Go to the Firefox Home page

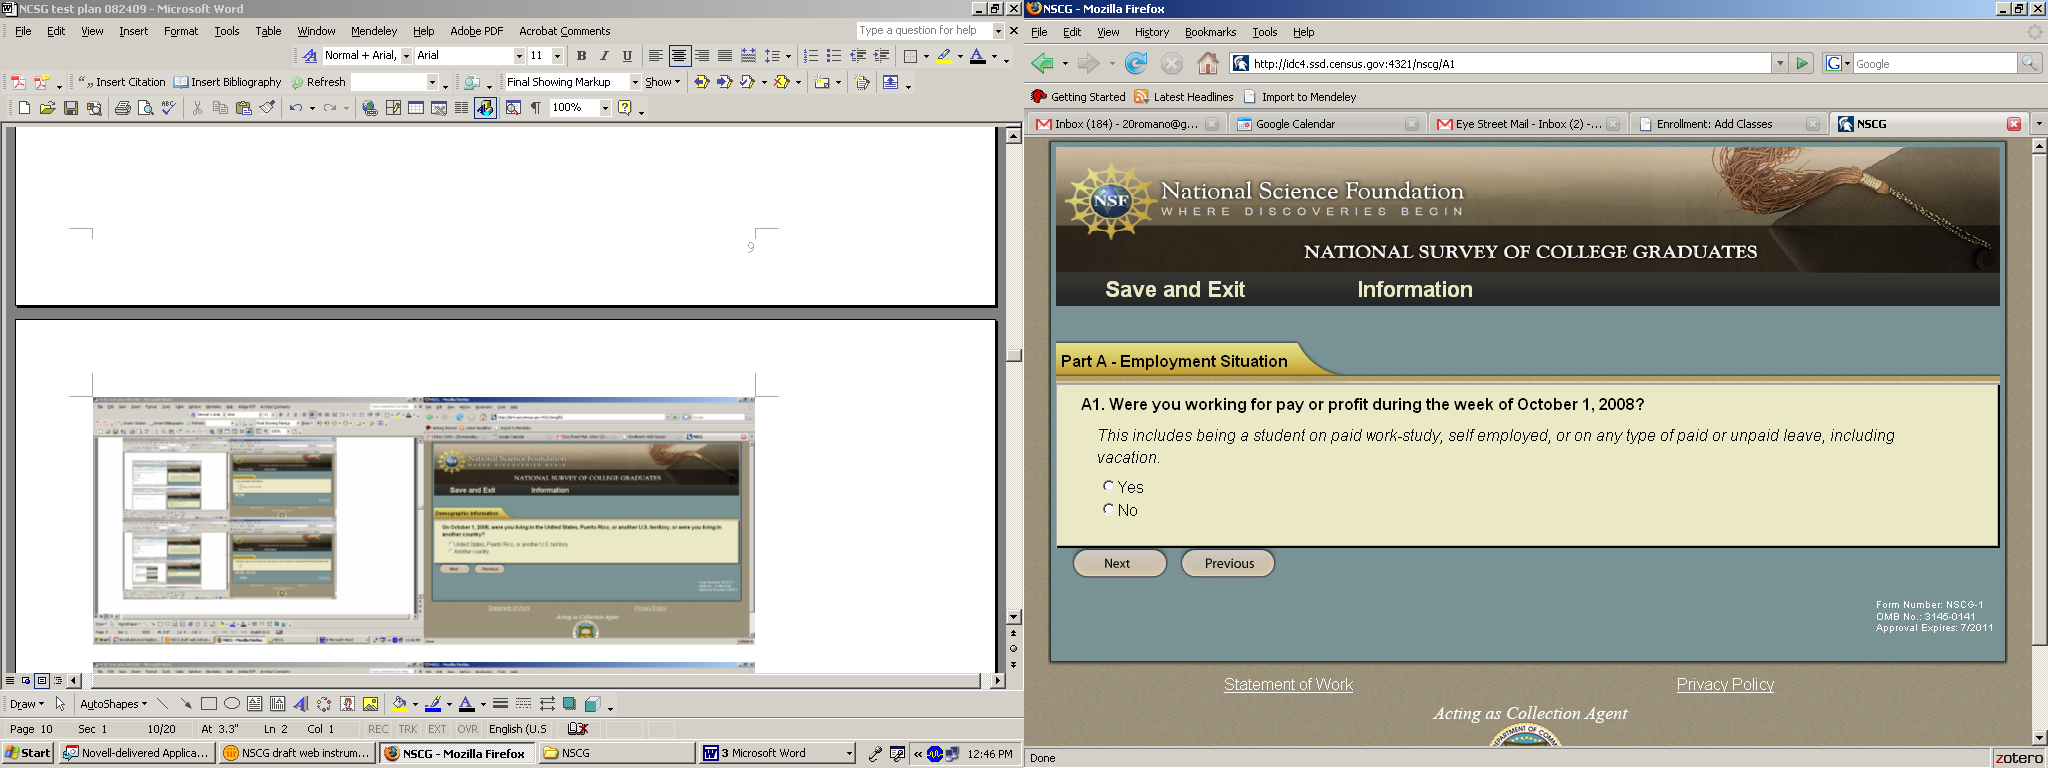[x=1208, y=64]
